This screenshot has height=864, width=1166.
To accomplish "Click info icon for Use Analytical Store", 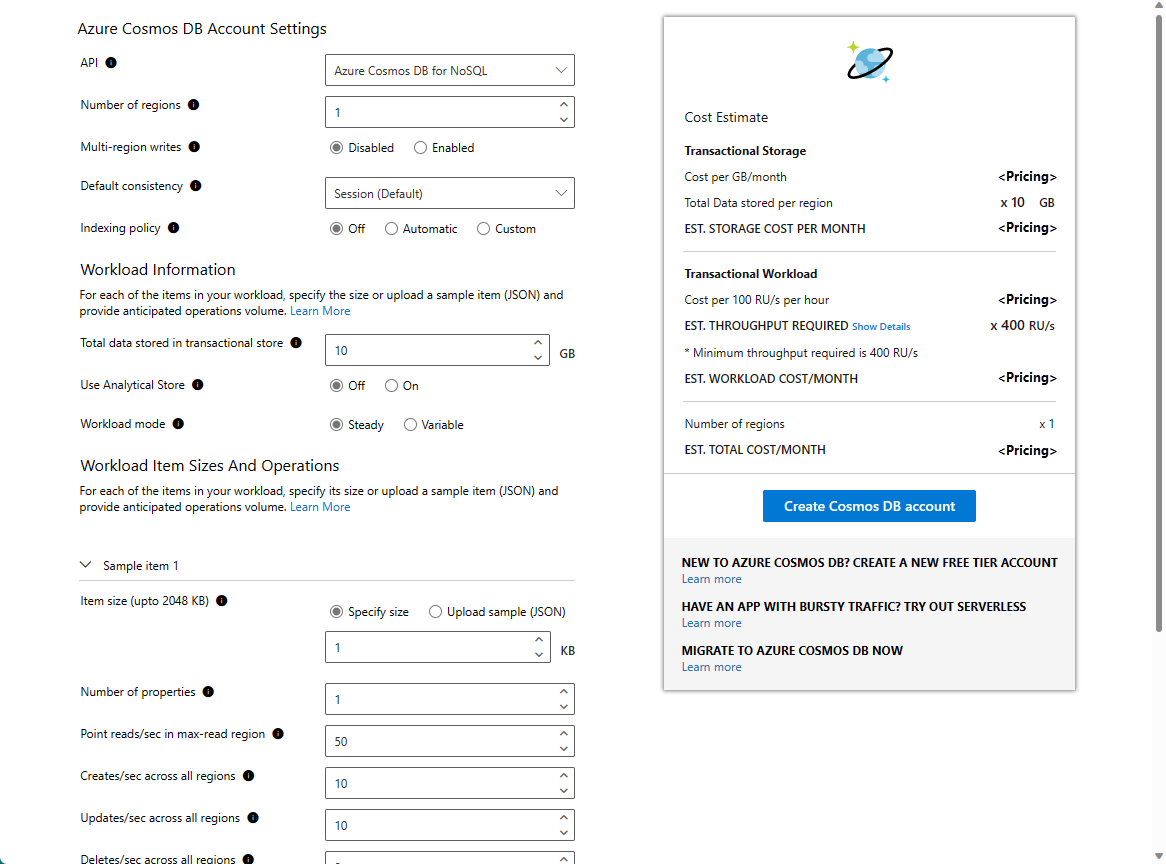I will 198,385.
